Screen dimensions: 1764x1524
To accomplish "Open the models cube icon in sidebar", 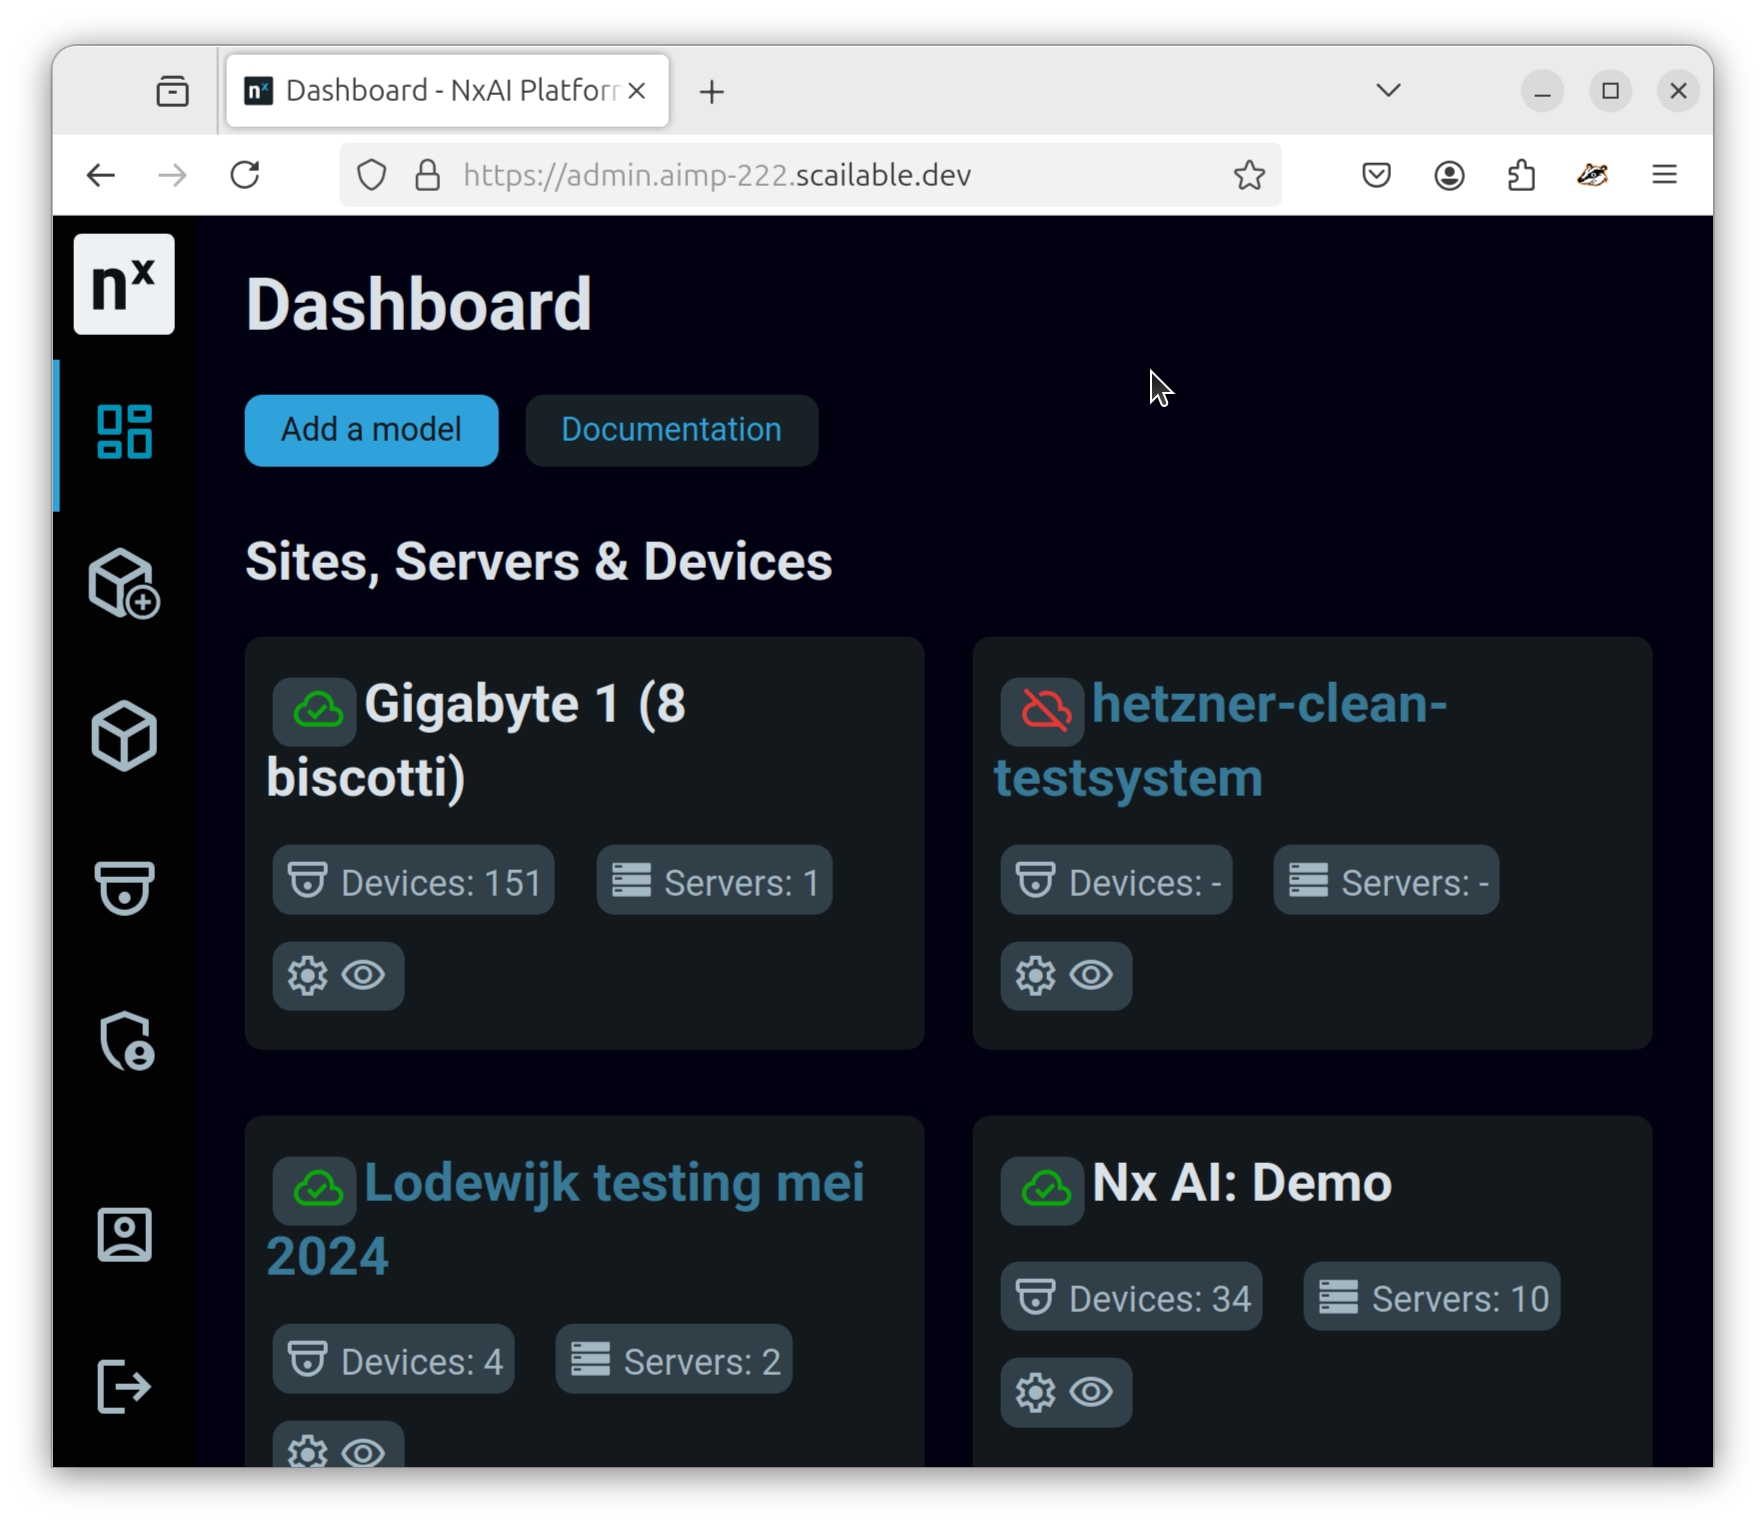I will pos(124,736).
